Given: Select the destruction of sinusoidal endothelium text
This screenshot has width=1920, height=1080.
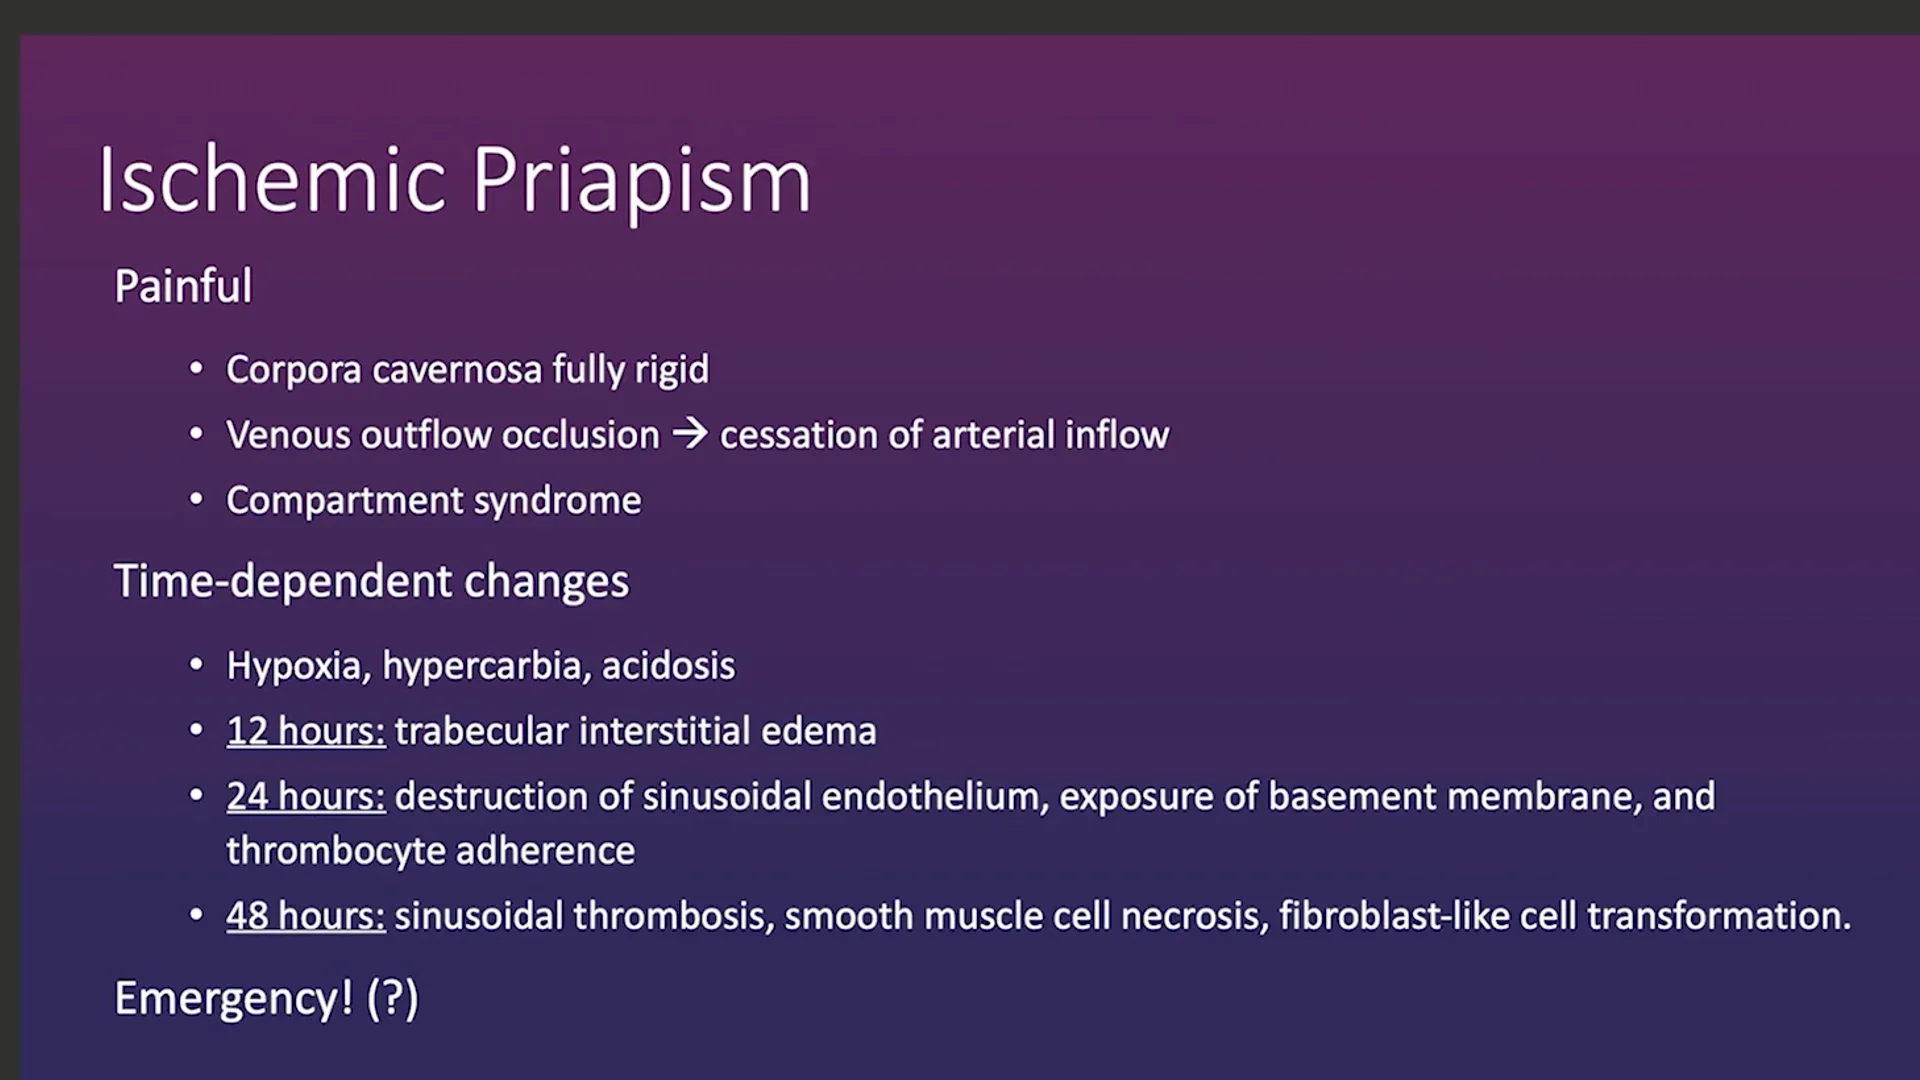Looking at the screenshot, I should coord(721,797).
